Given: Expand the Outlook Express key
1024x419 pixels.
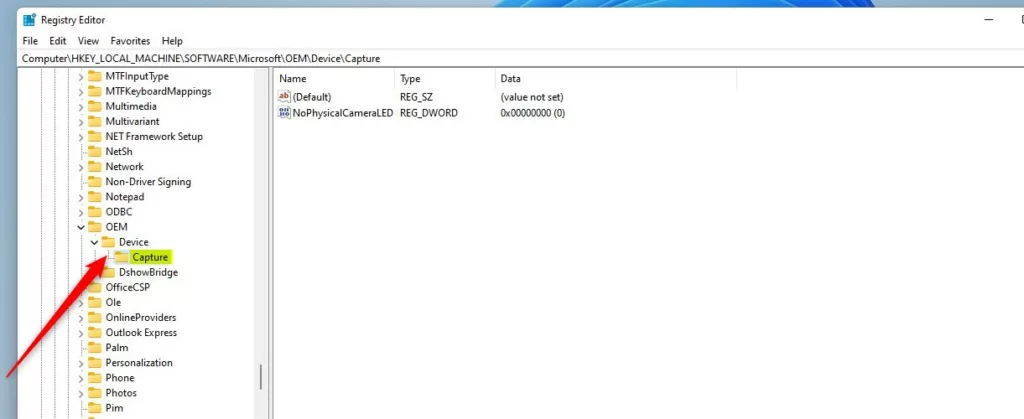Looking at the screenshot, I should point(81,333).
